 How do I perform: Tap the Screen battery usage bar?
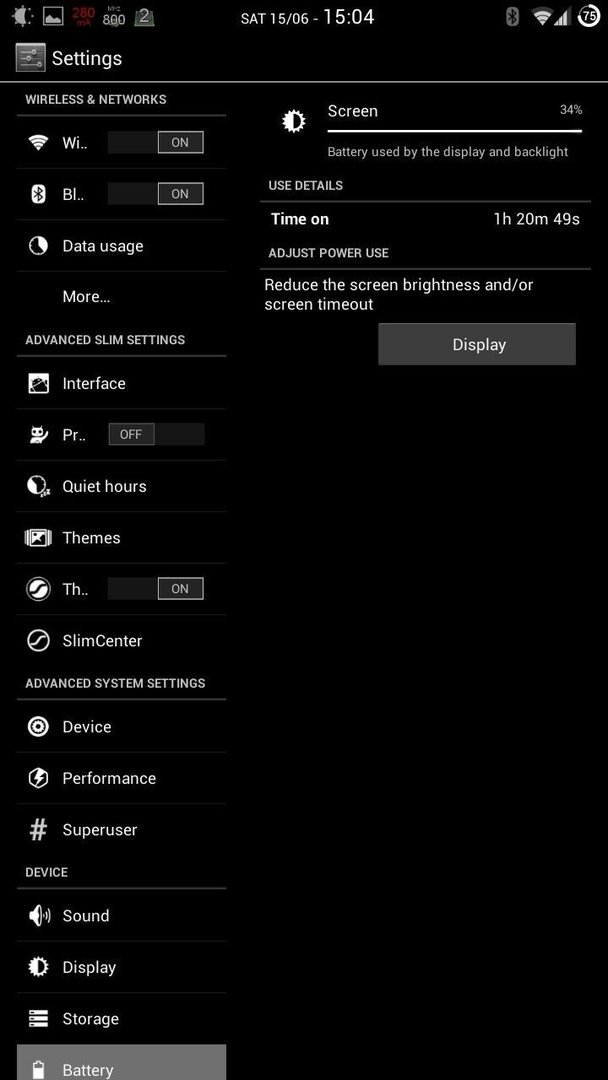click(454, 130)
